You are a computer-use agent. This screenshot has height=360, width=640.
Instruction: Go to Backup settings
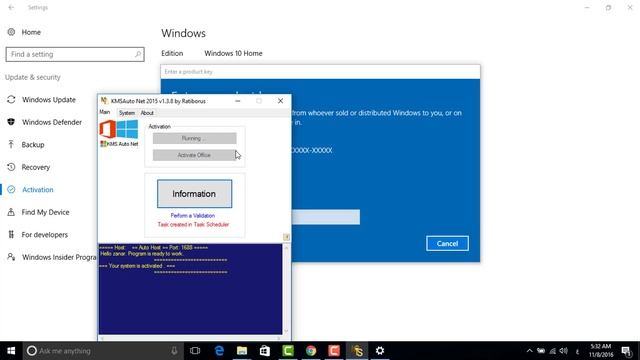(33, 144)
